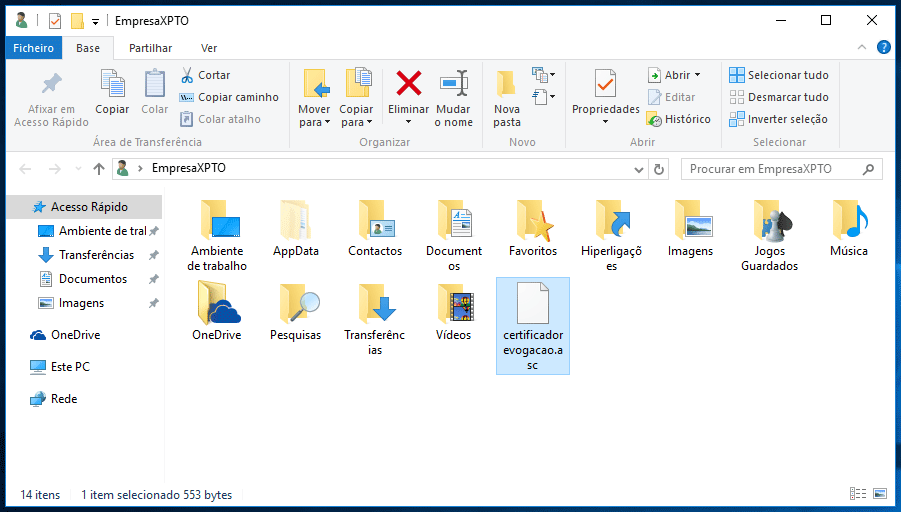Image resolution: width=901 pixels, height=512 pixels.
Task: Open the Ficheiro menu tab
Action: coord(33,48)
